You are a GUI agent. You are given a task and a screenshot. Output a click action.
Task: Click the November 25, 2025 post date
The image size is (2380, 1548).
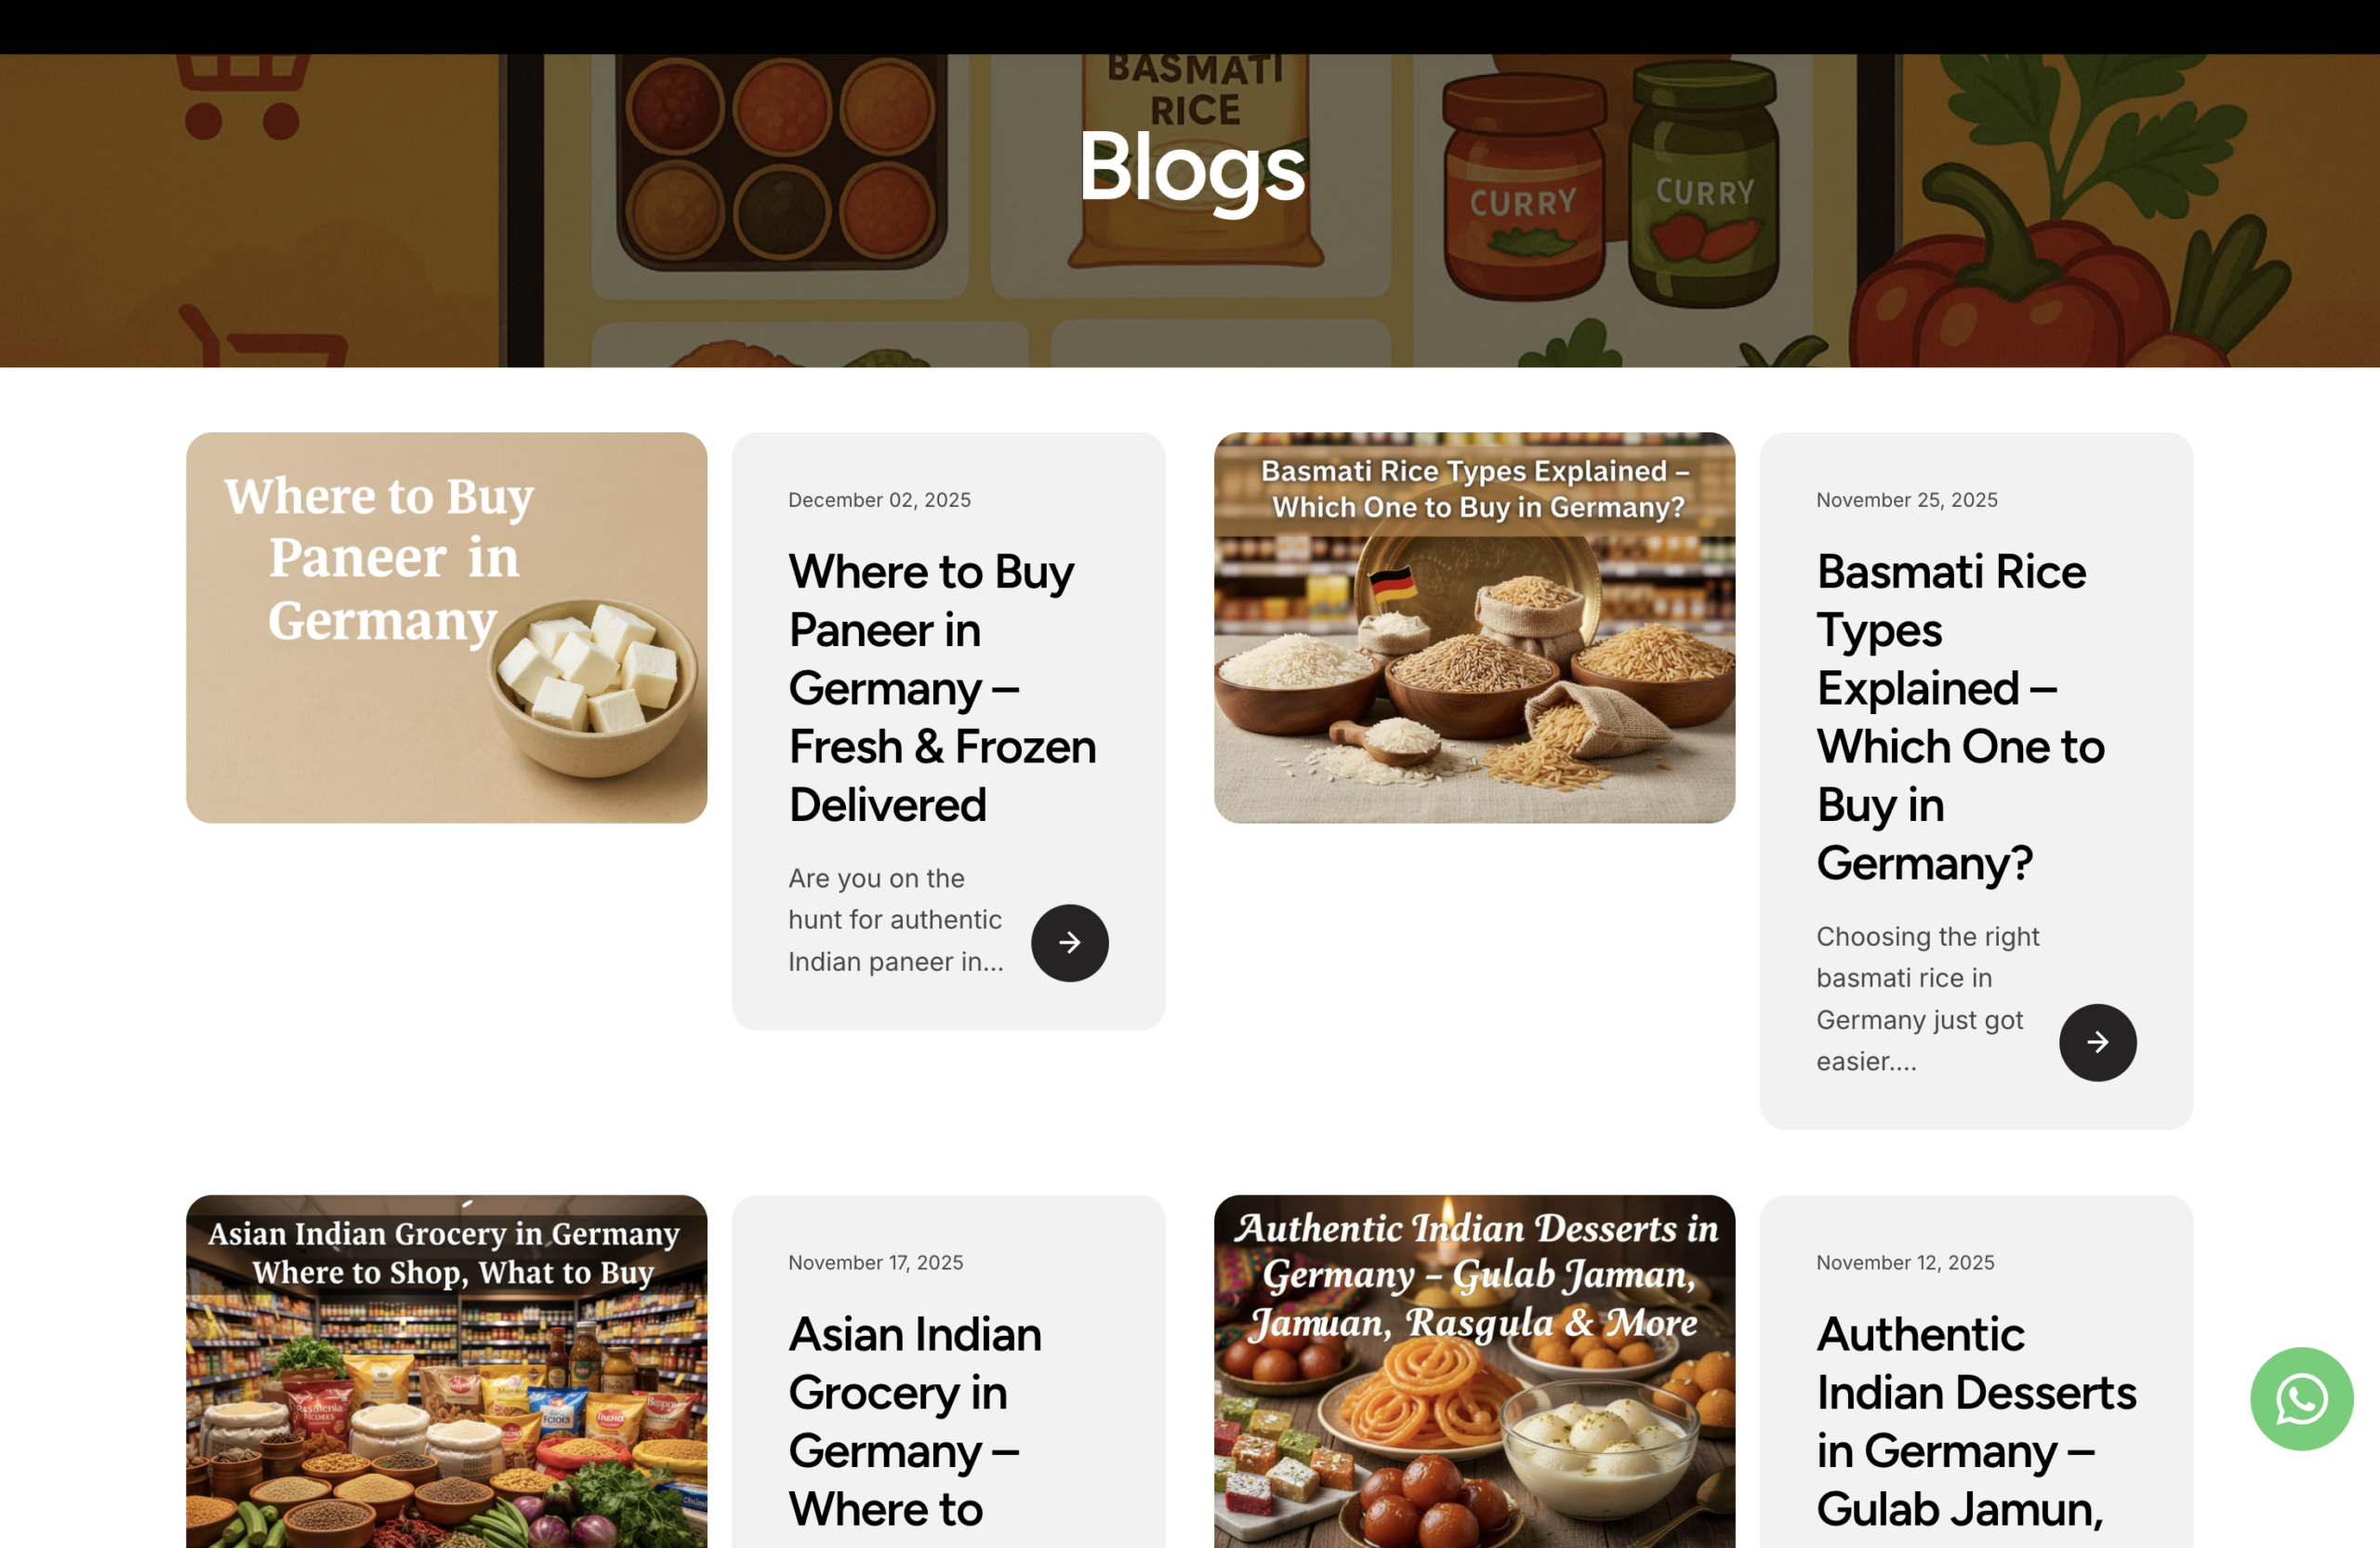tap(1907, 500)
